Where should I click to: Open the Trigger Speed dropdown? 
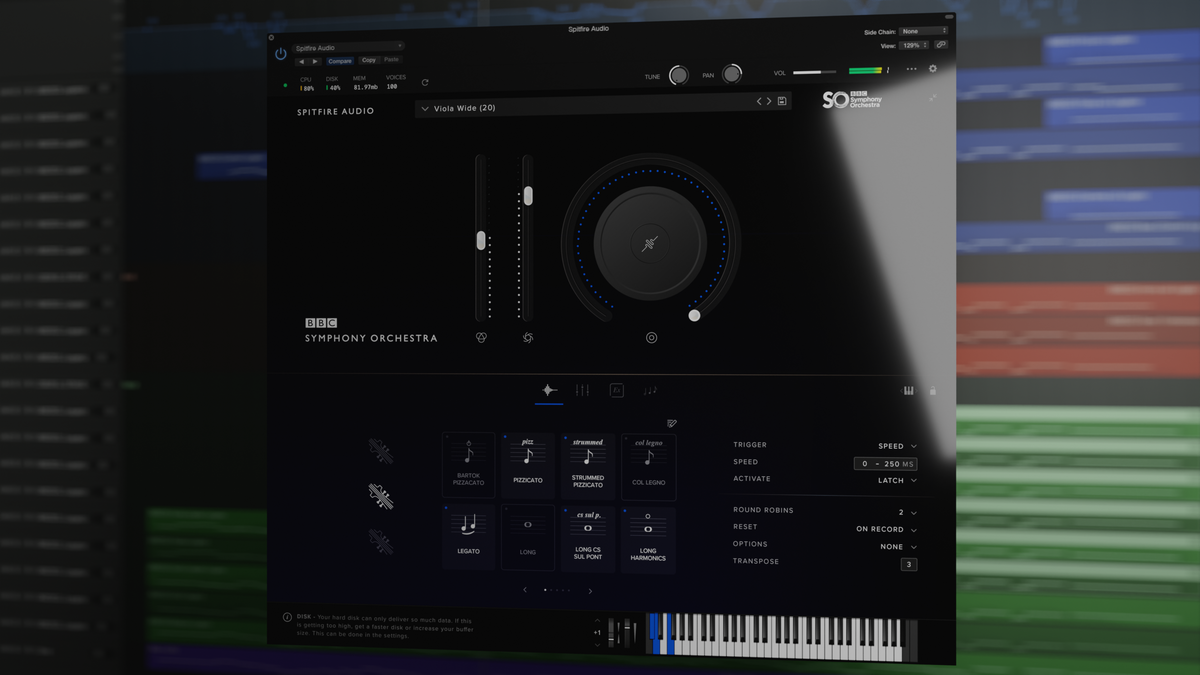897,446
